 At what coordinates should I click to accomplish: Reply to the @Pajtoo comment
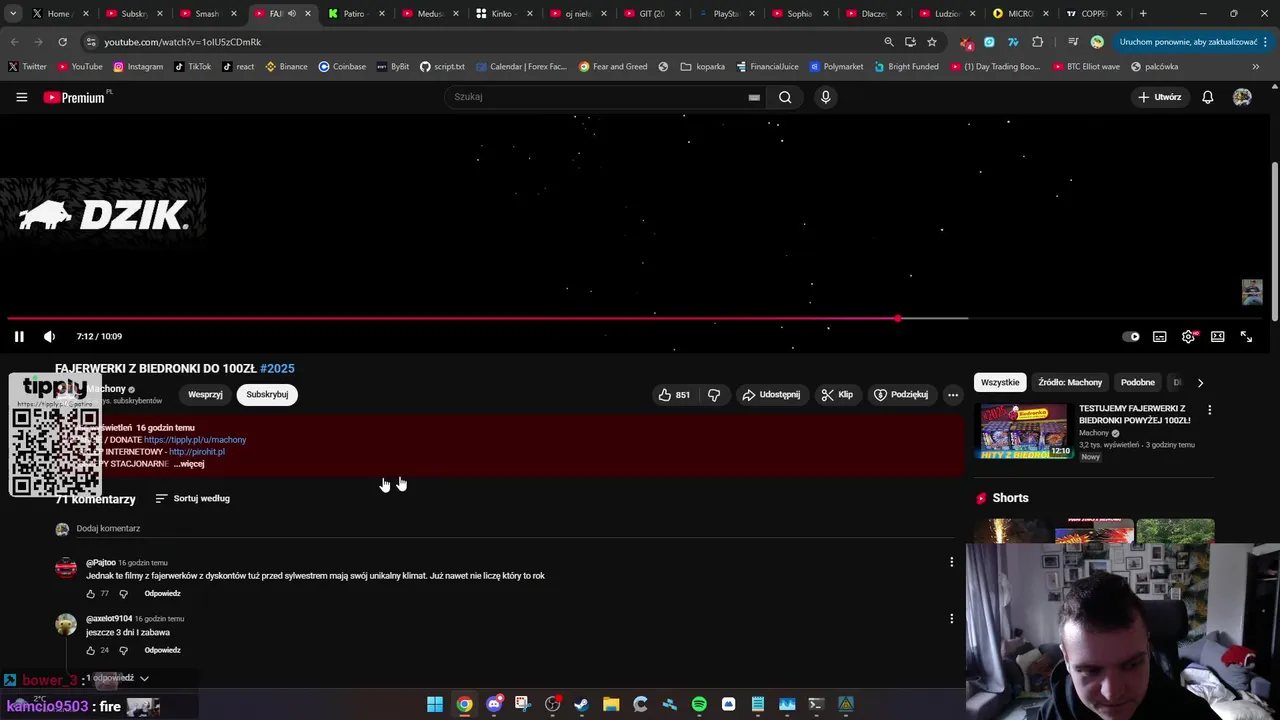pyautogui.click(x=162, y=594)
